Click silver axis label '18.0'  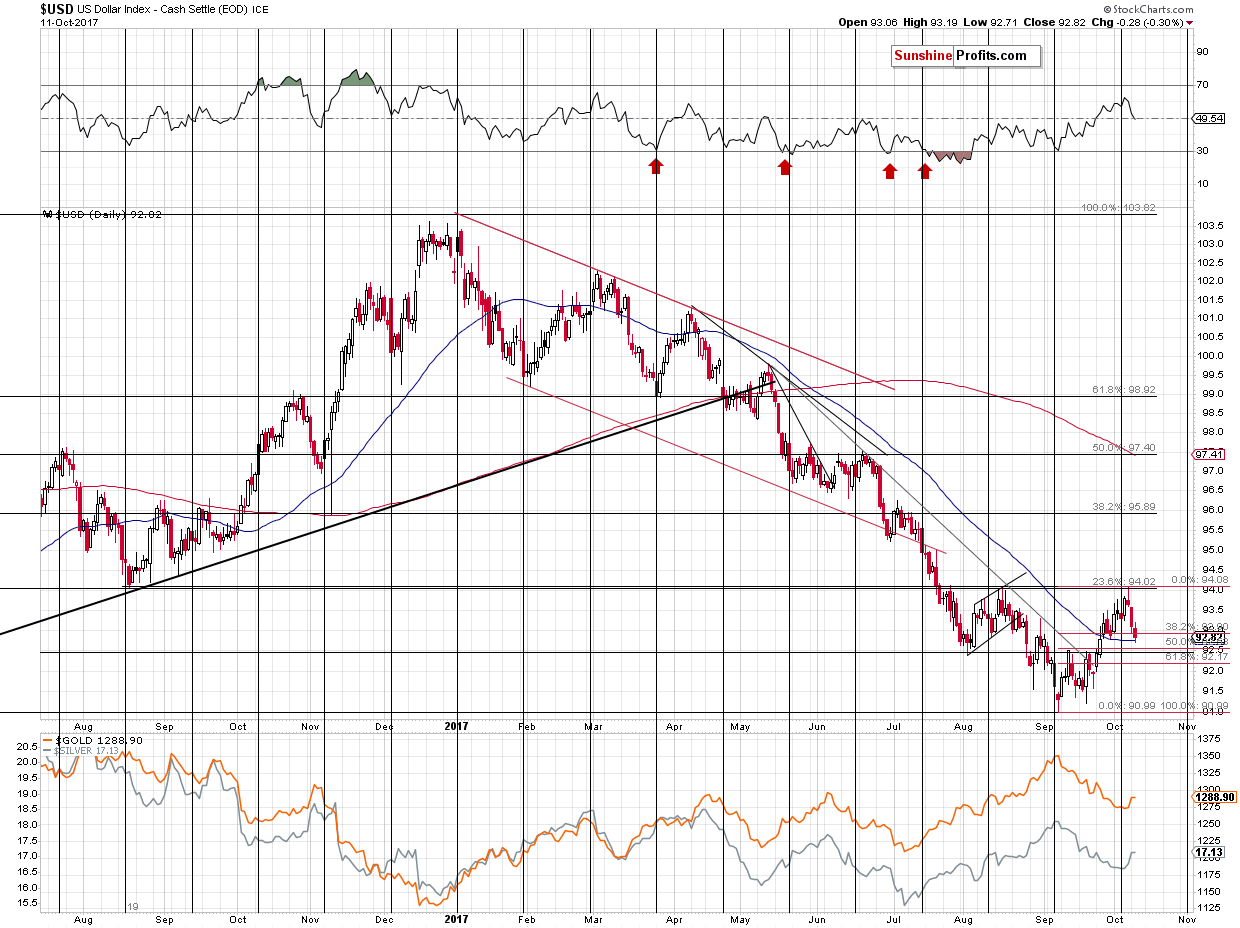[29, 824]
